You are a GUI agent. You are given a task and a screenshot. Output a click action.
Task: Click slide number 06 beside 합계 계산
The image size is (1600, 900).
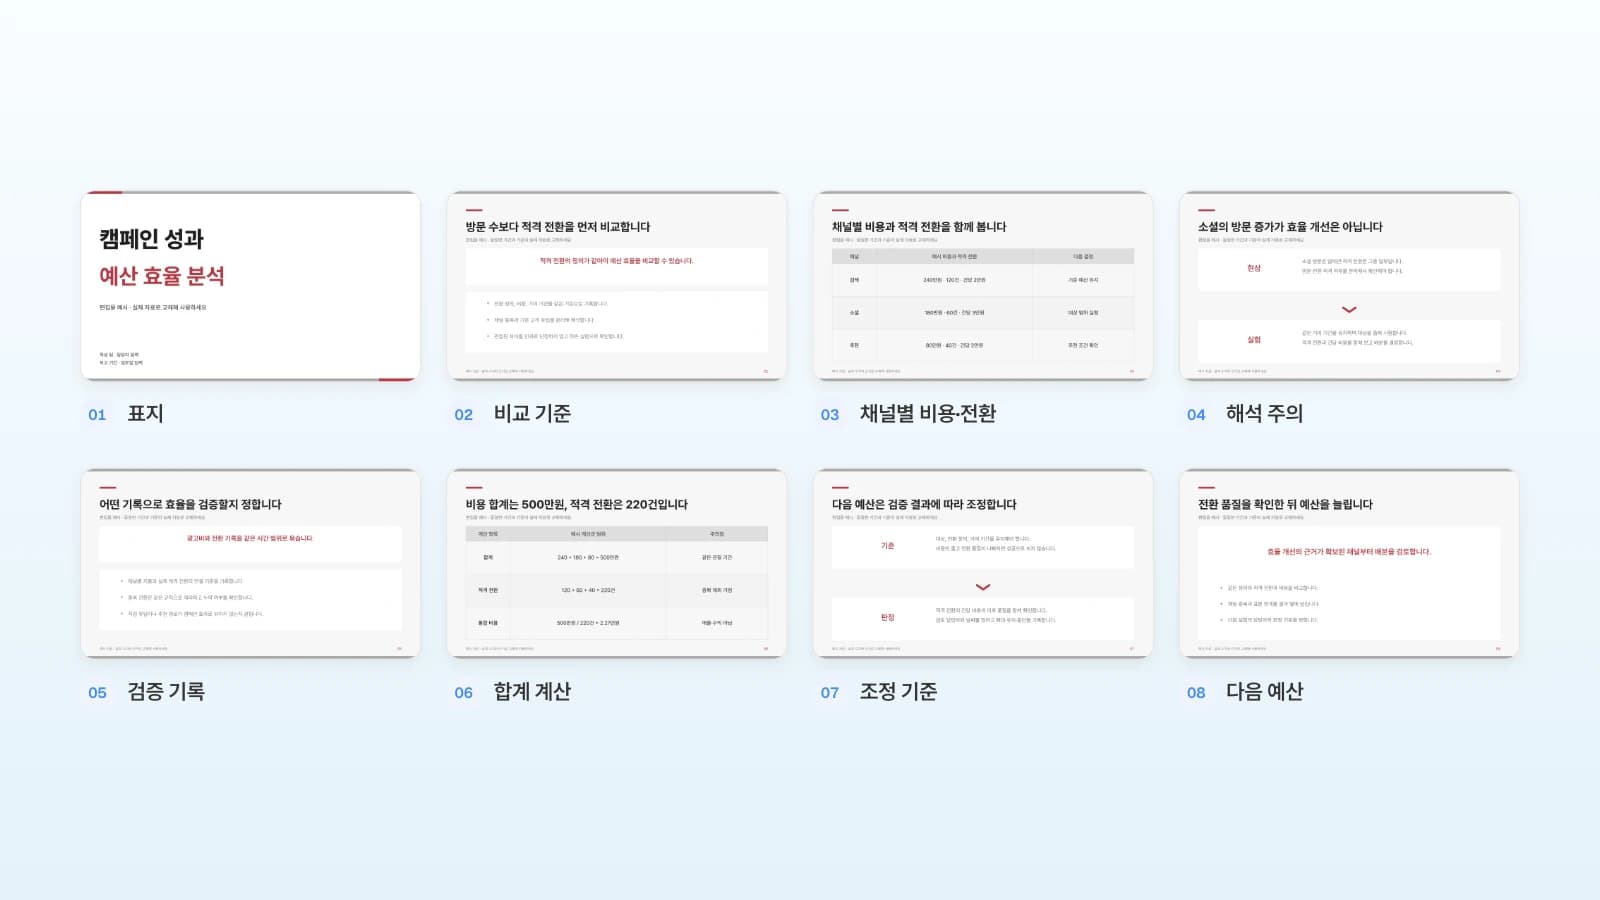(x=463, y=693)
